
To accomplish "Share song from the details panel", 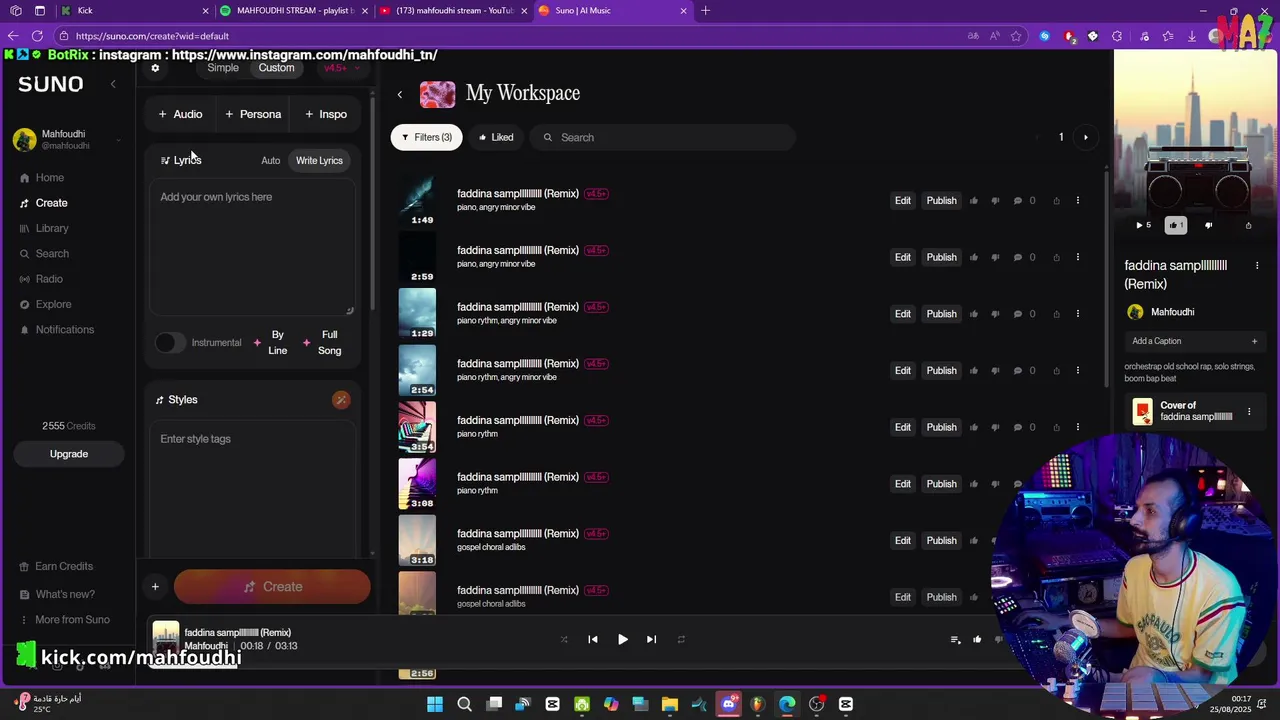I will tap(1248, 226).
